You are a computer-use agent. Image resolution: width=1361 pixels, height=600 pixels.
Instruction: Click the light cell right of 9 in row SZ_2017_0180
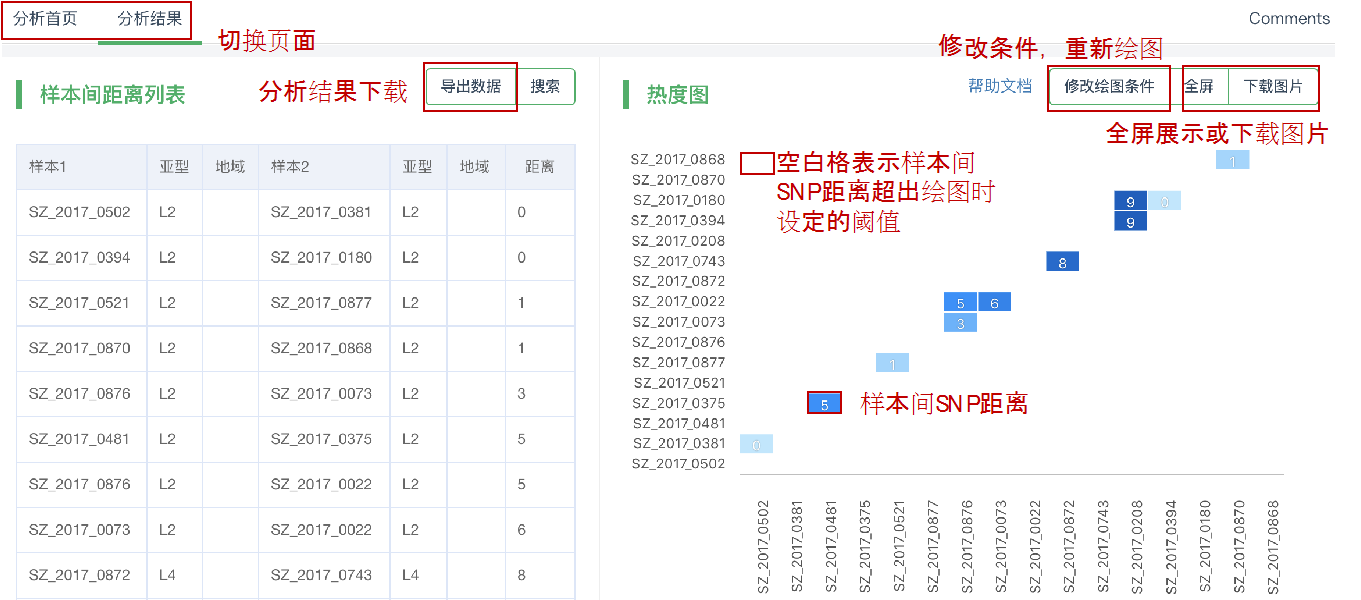(1164, 201)
